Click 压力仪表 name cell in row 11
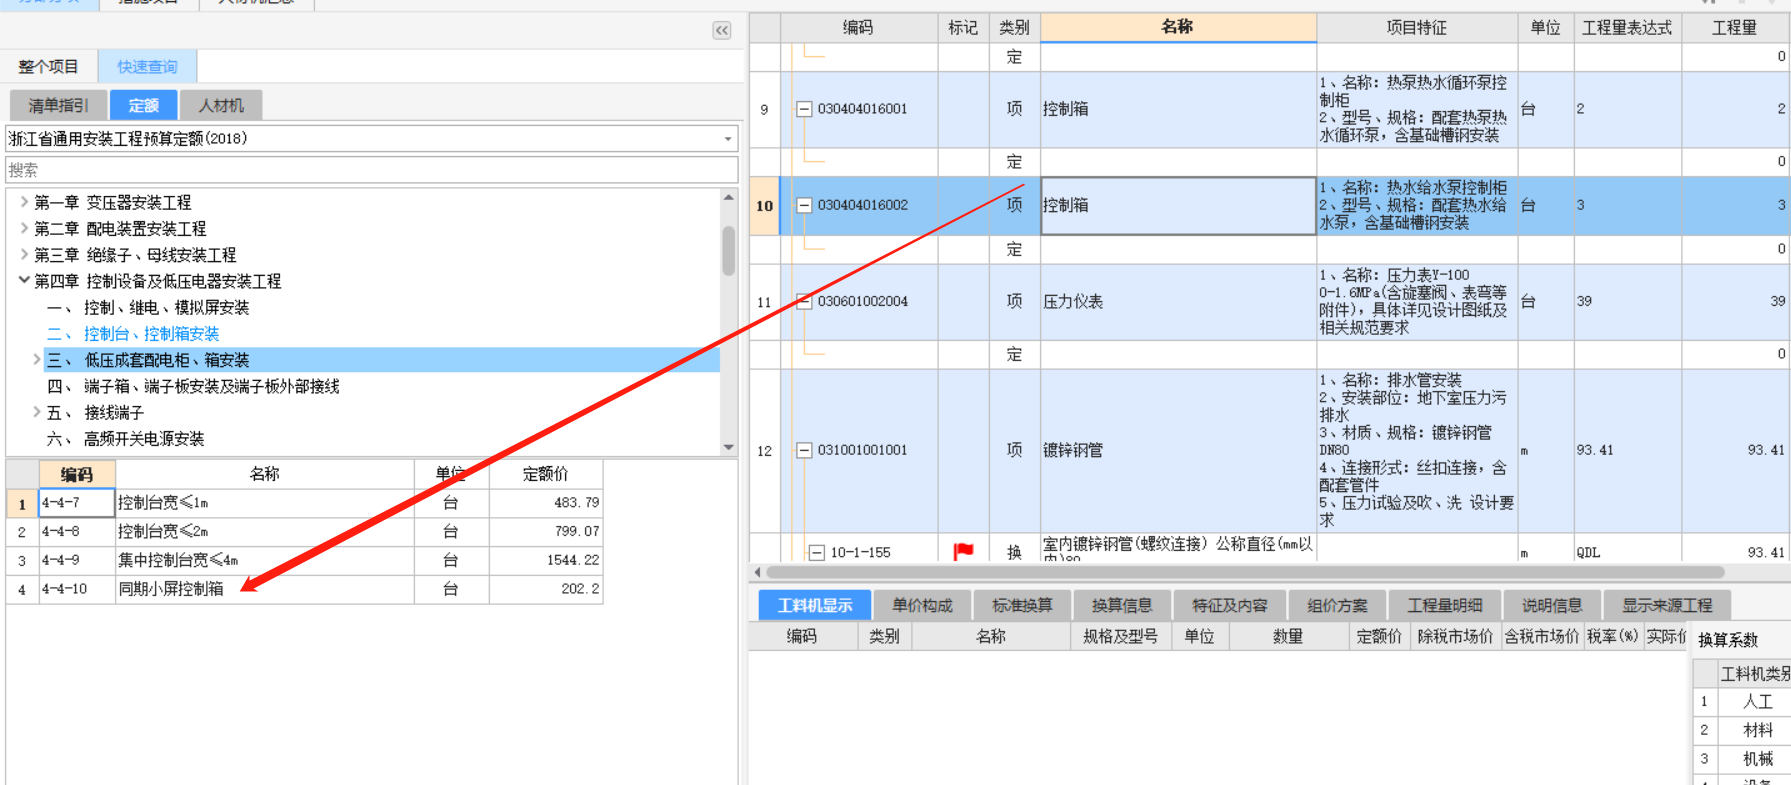The height and width of the screenshot is (785, 1791). click(1178, 302)
